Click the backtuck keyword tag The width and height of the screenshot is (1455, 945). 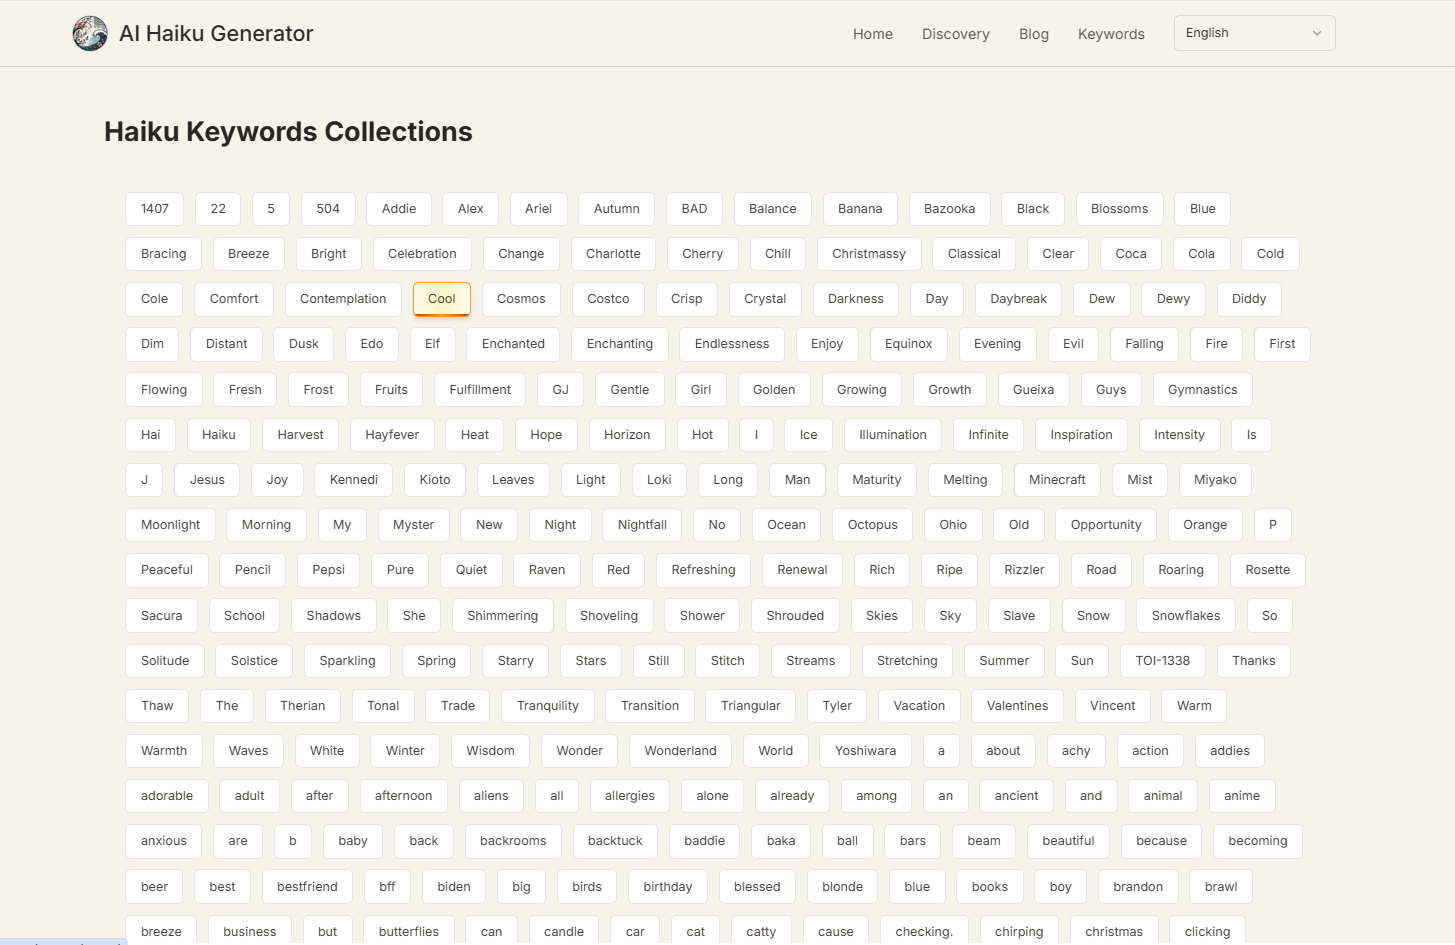(615, 841)
